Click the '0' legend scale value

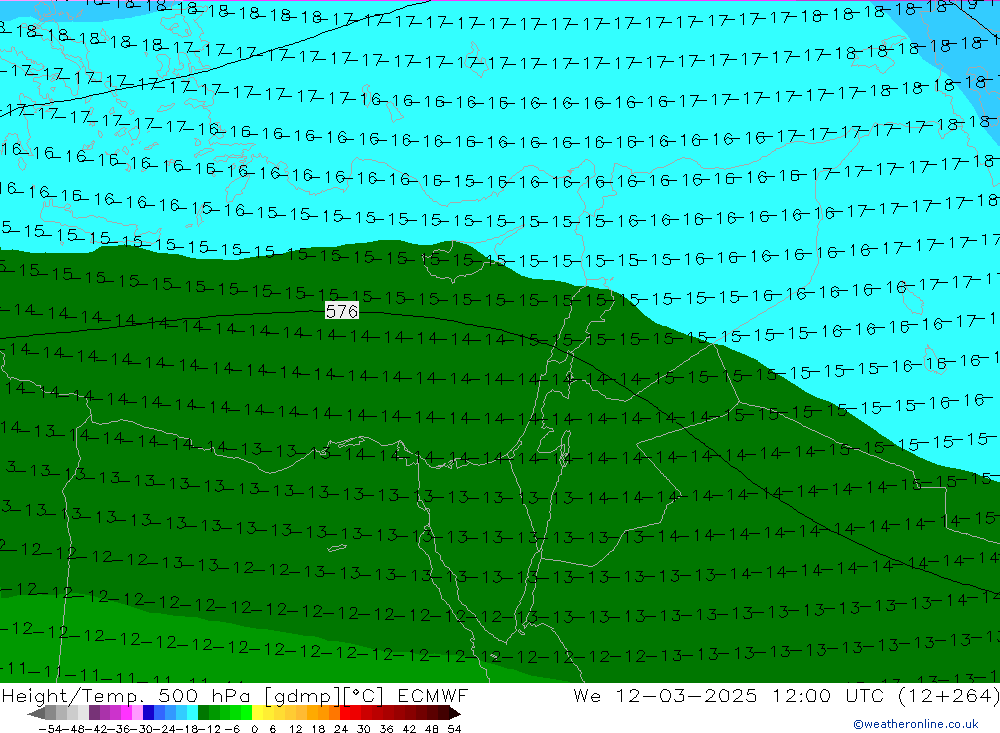pos(254,729)
